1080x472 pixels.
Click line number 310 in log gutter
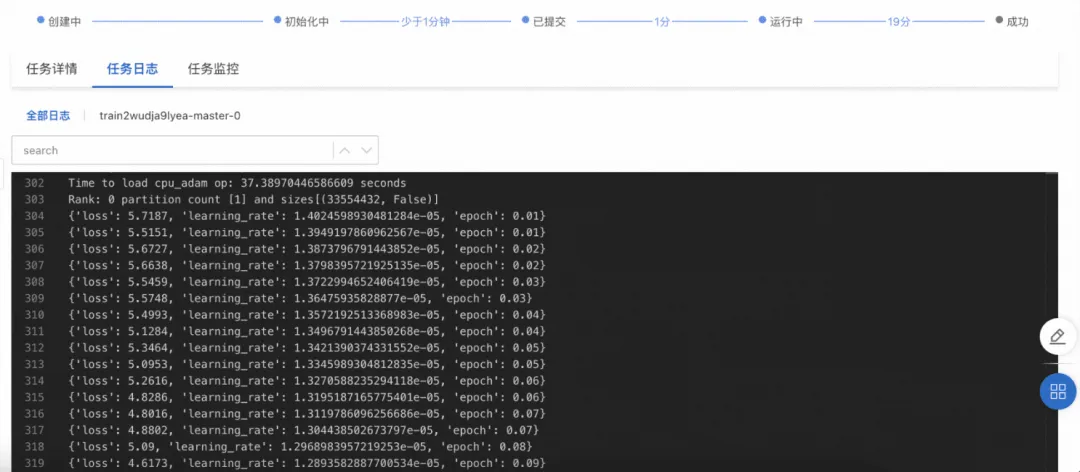point(34,315)
